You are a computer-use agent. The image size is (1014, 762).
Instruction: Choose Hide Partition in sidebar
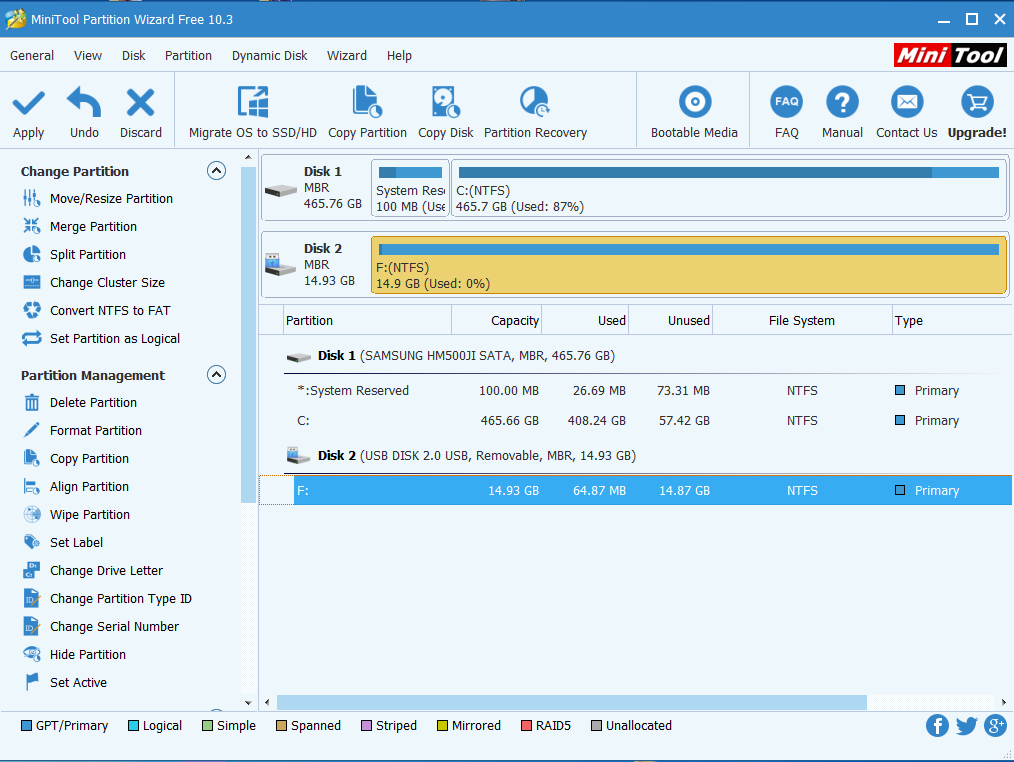(x=74, y=655)
